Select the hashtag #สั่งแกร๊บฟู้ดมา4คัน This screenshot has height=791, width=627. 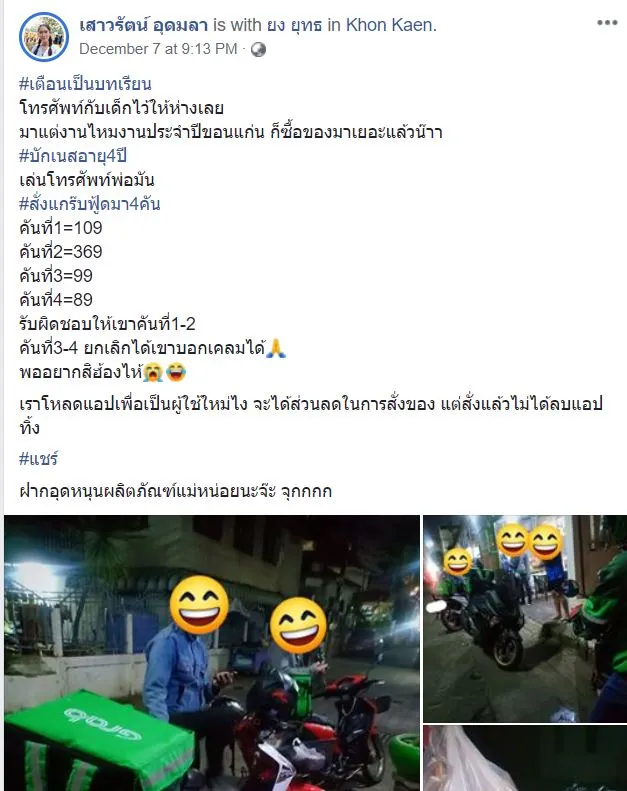(x=90, y=204)
